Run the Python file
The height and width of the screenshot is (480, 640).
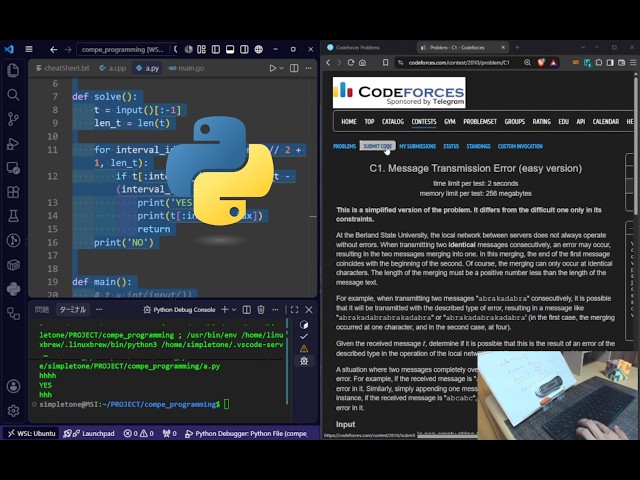pos(272,68)
